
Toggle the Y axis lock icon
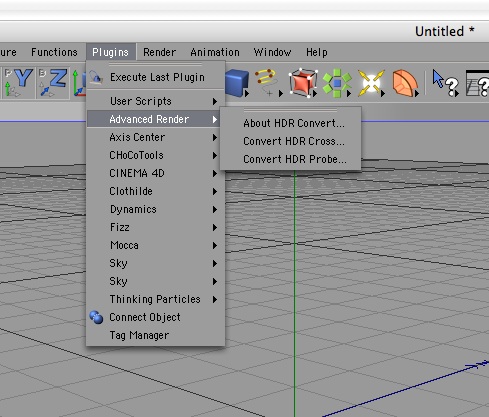pos(18,83)
